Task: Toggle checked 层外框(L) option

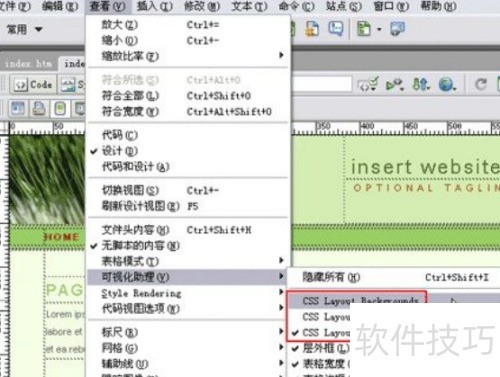Action: tap(320, 348)
